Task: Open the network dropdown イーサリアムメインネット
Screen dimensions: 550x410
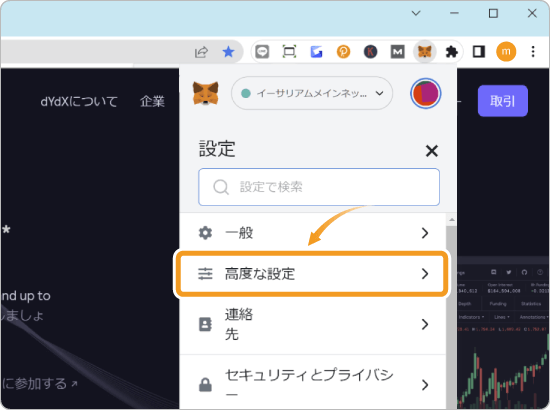Action: (312, 93)
